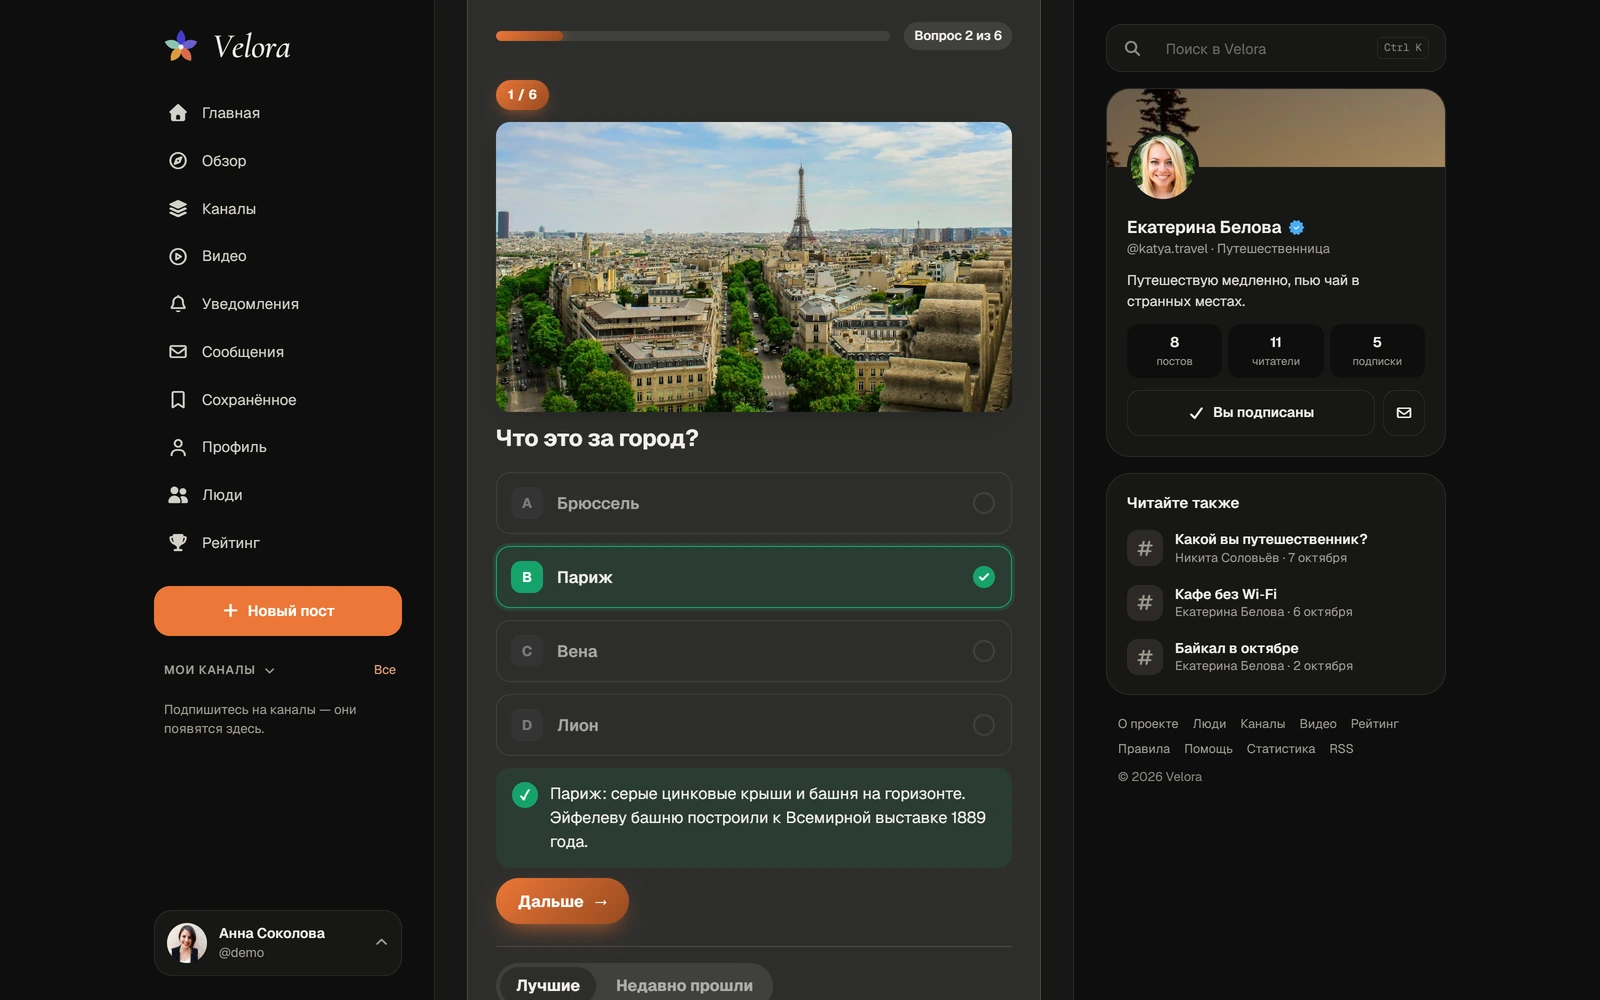The image size is (1600, 1000).
Task: Open the Статистика footer link
Action: pyautogui.click(x=1280, y=749)
